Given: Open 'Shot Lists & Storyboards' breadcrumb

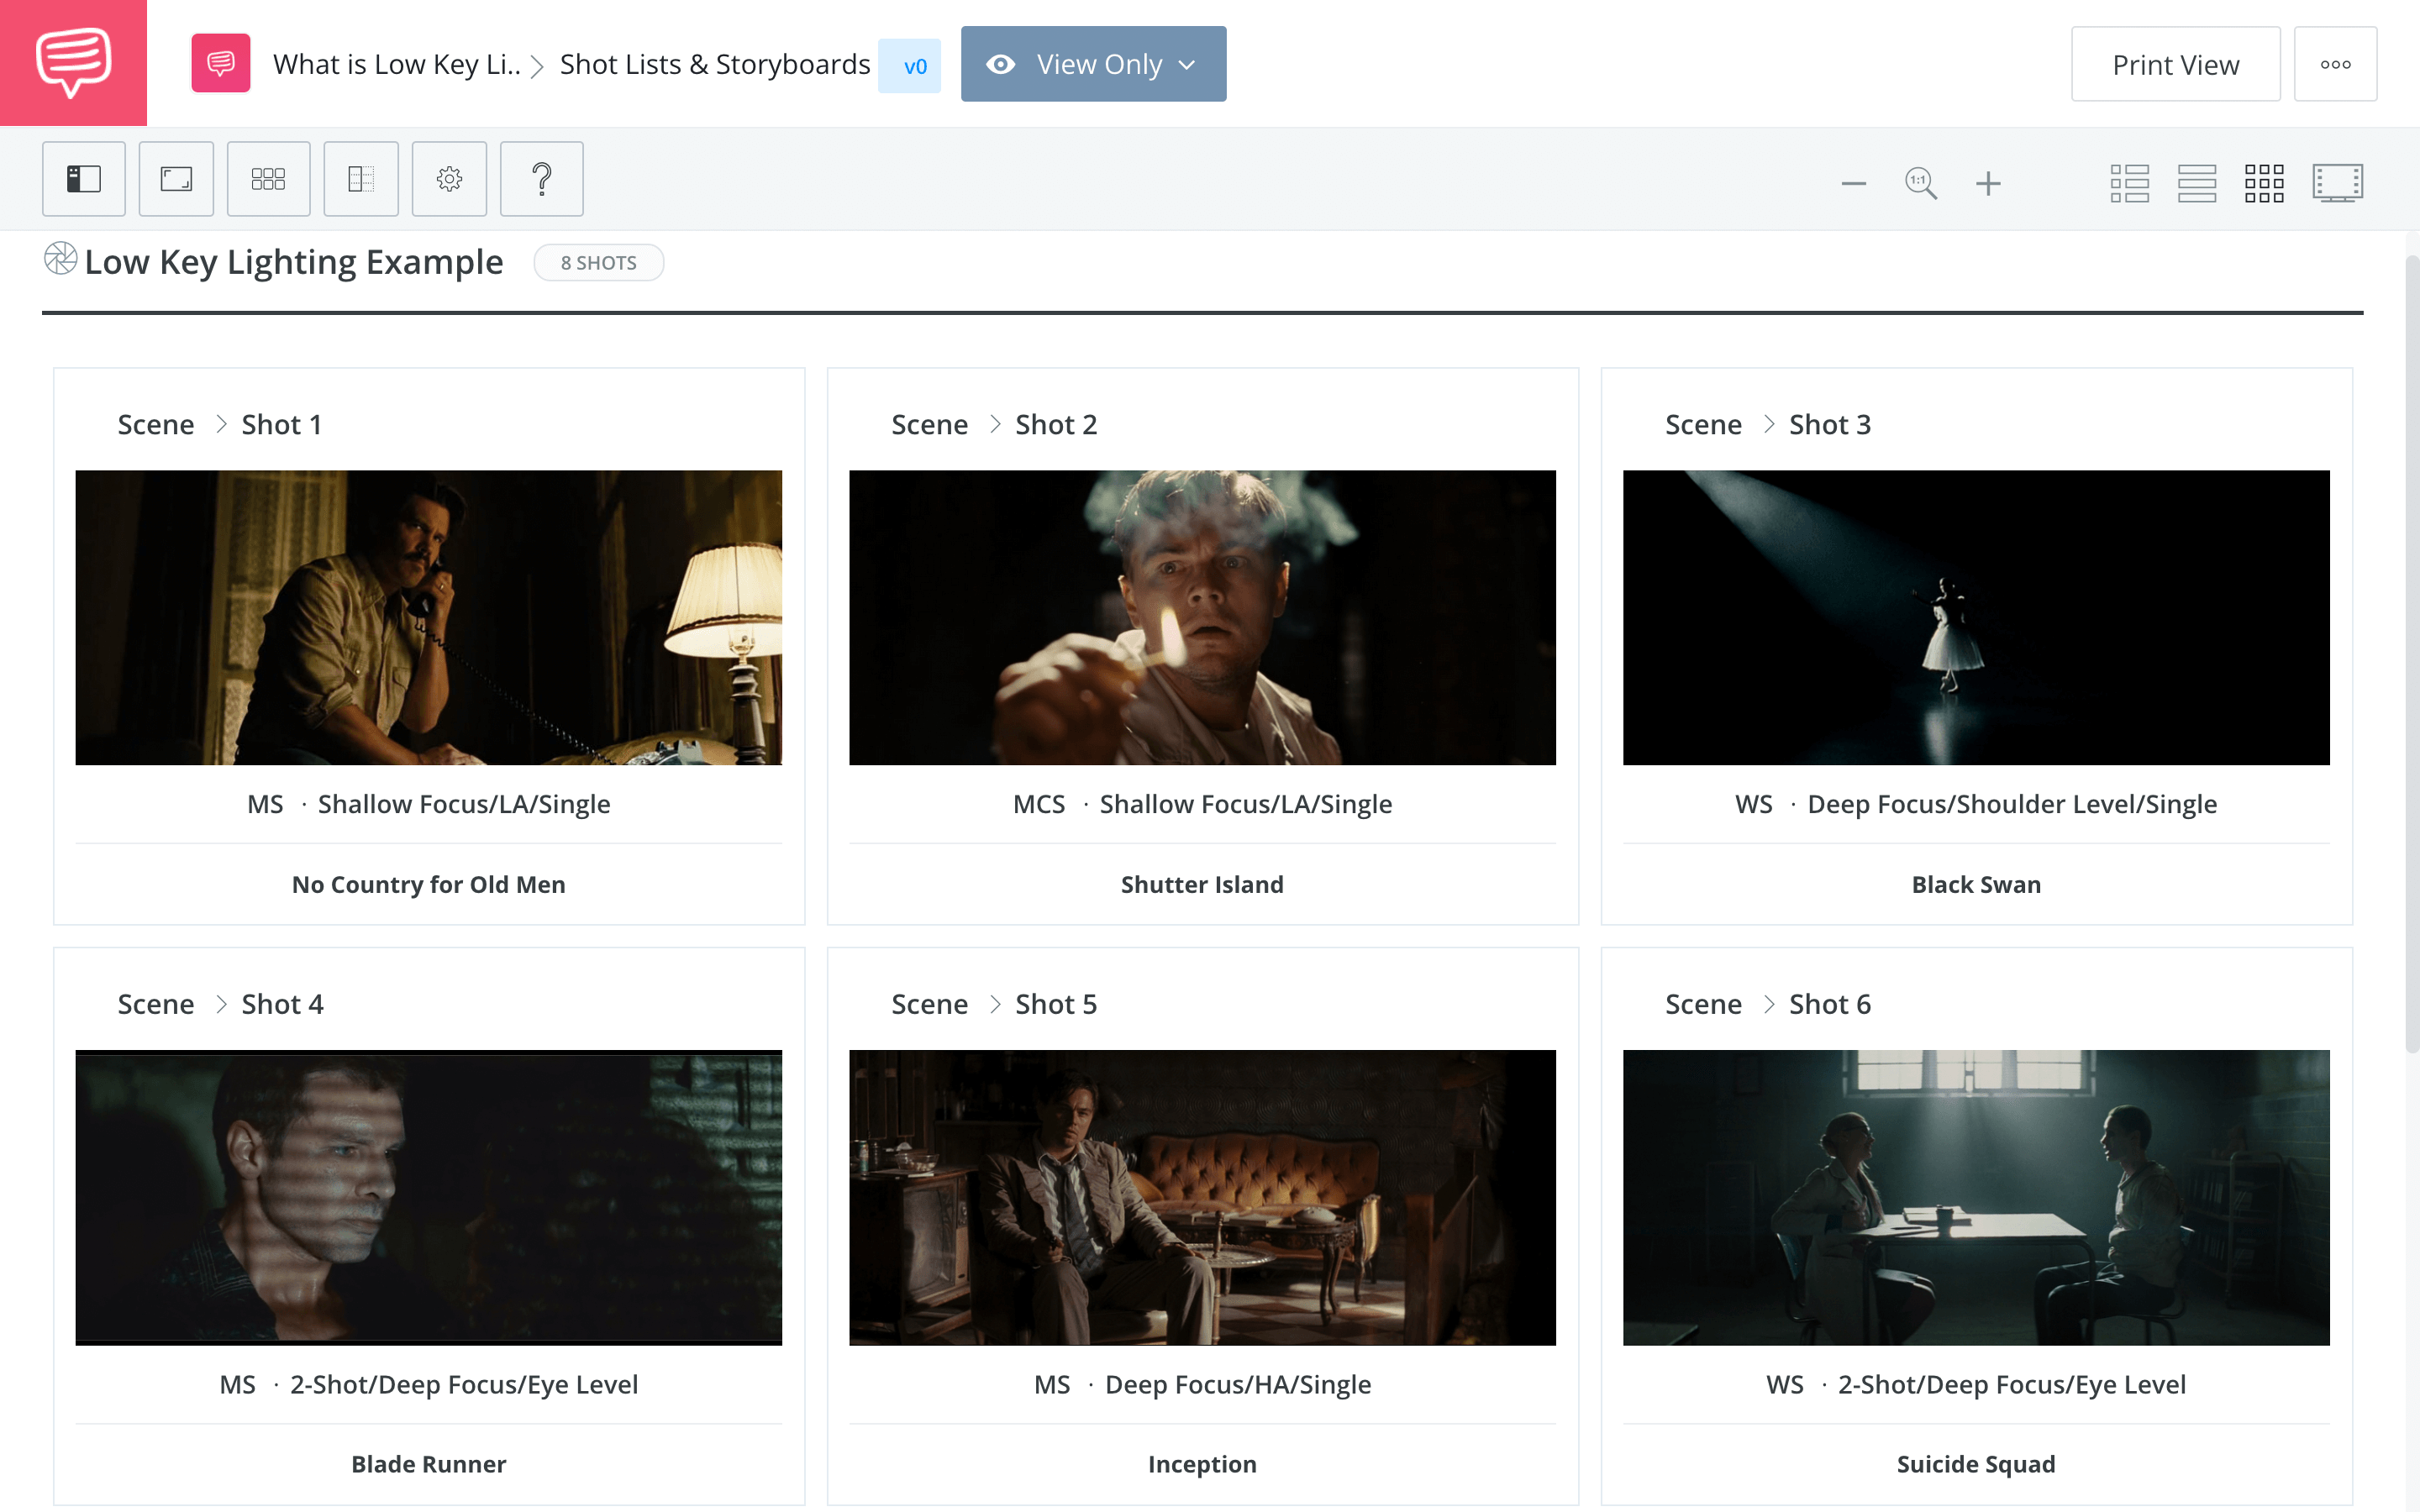Looking at the screenshot, I should (x=714, y=65).
